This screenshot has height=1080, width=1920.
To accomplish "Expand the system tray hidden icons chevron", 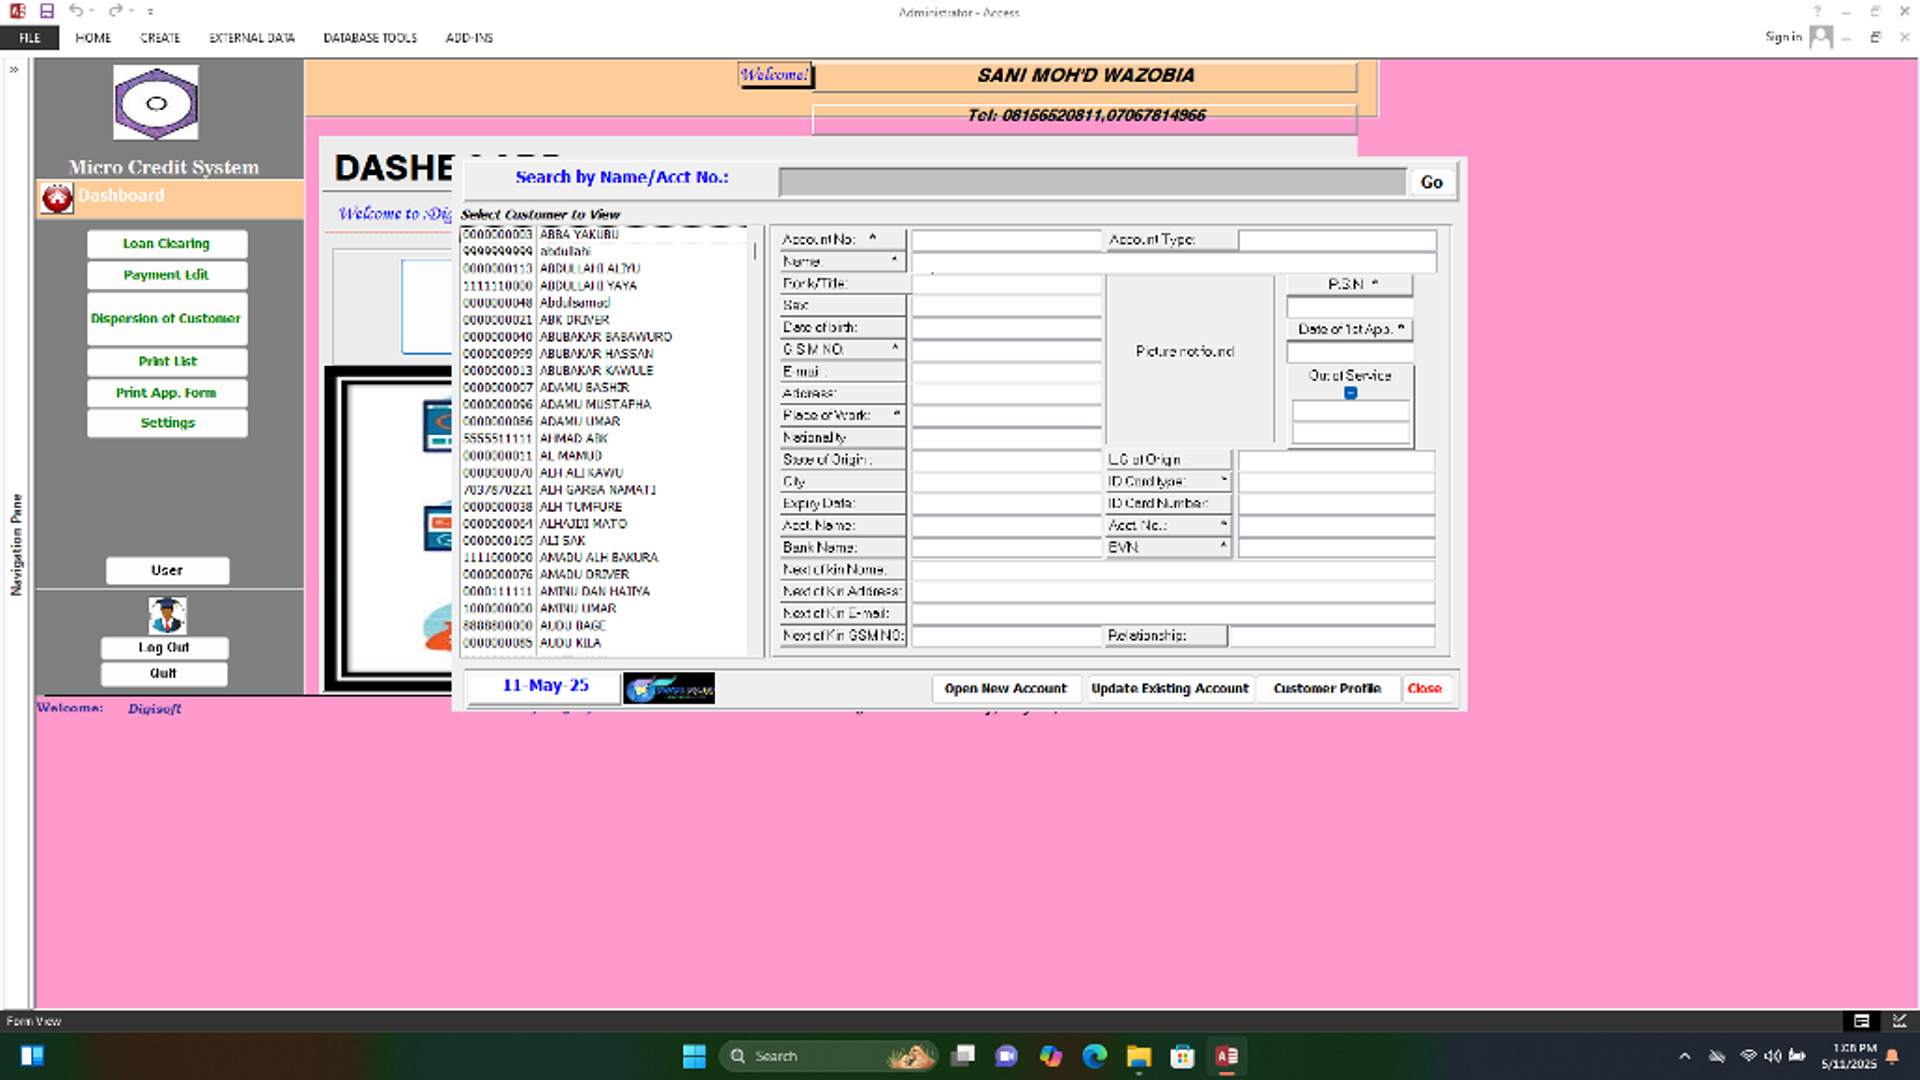I will [1684, 1056].
